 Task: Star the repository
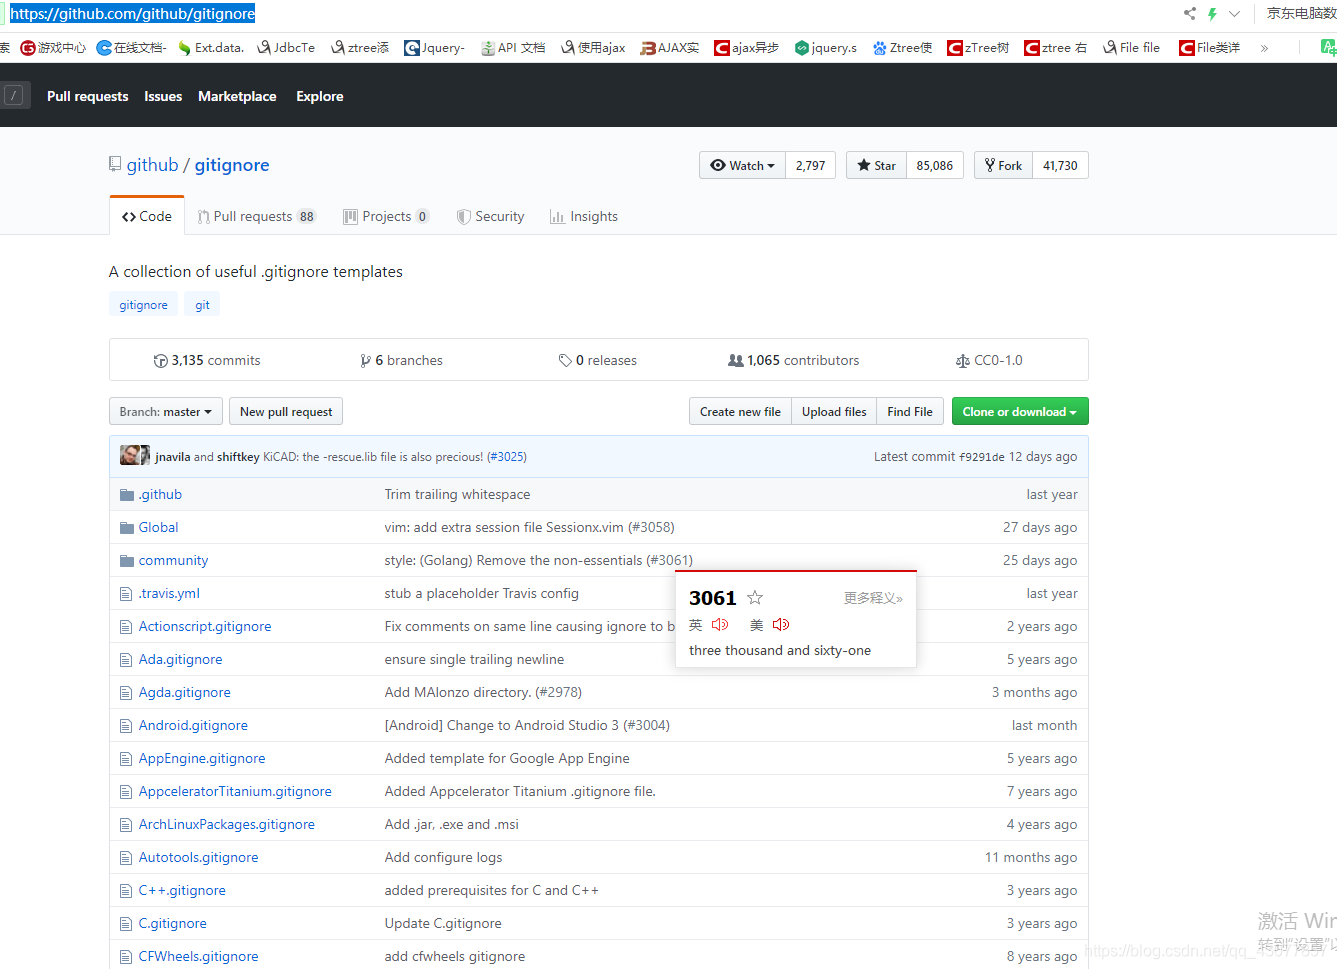pos(876,165)
